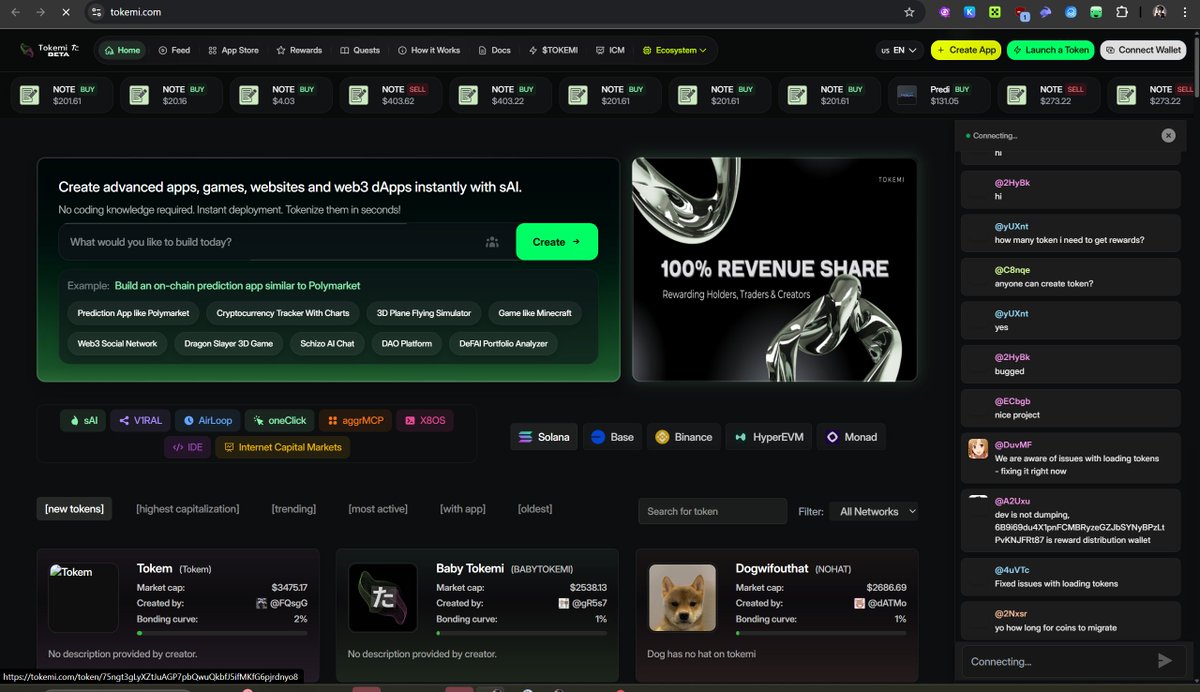The height and width of the screenshot is (692, 1200).
Task: Select the Binance network
Action: pos(684,437)
